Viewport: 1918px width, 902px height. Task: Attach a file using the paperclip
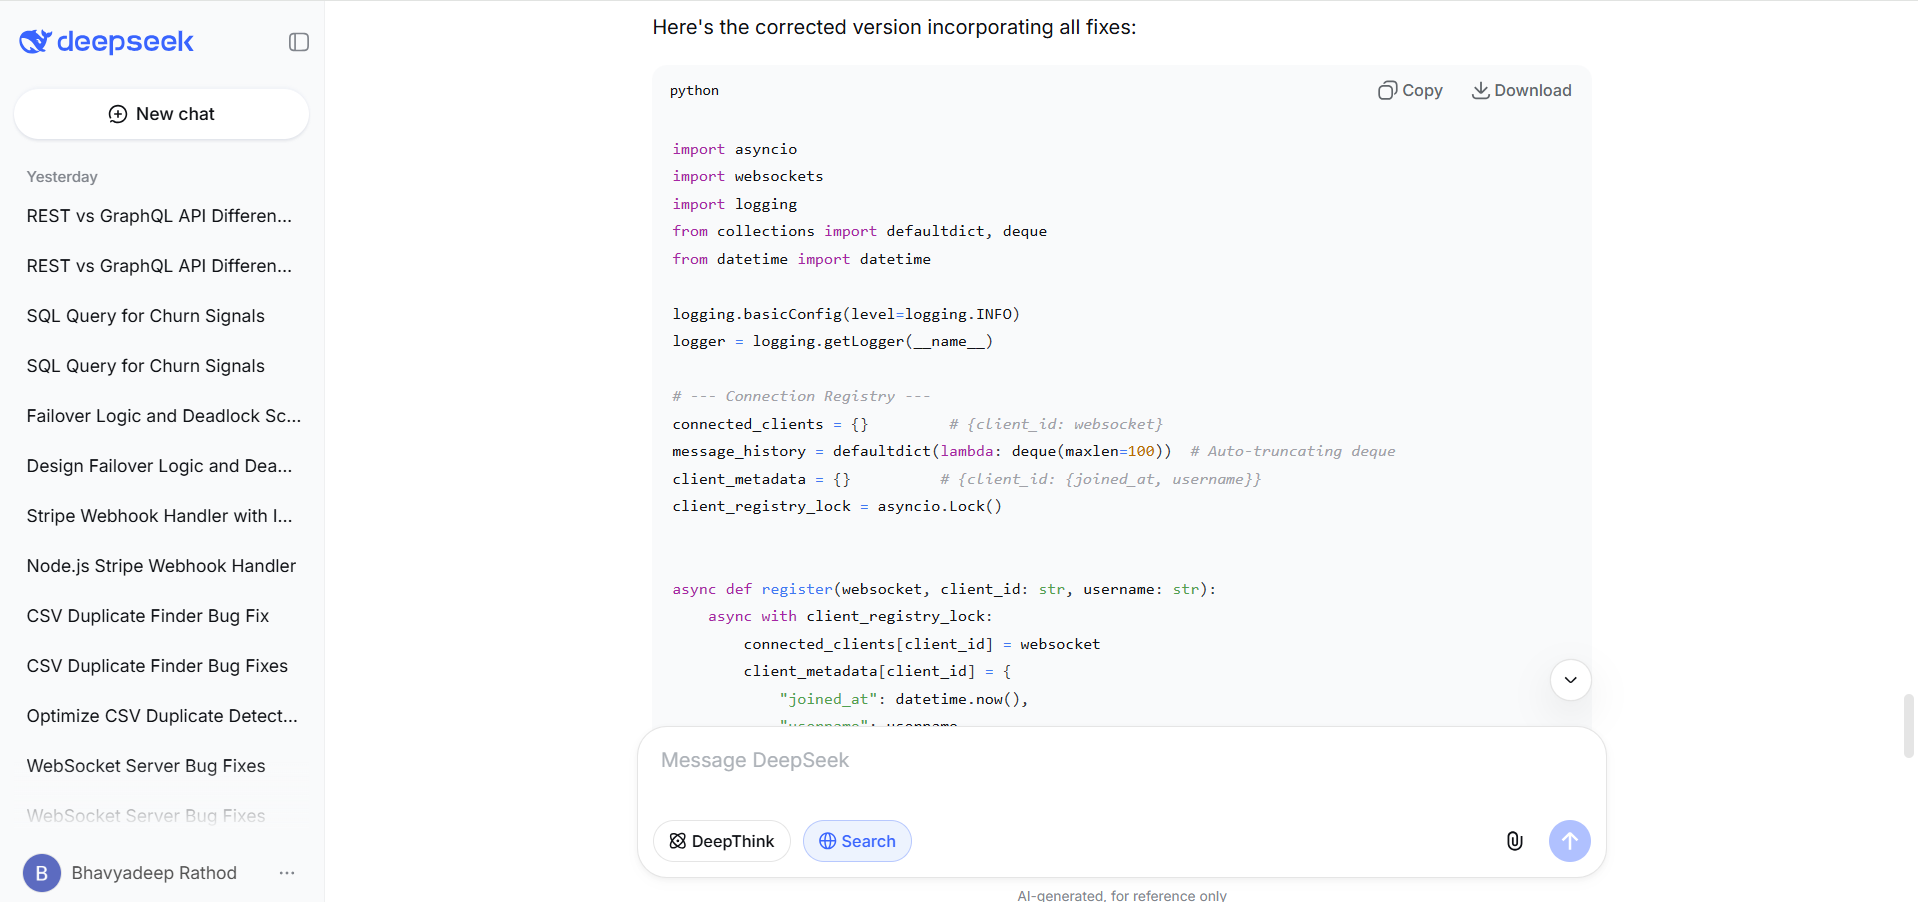(x=1514, y=841)
